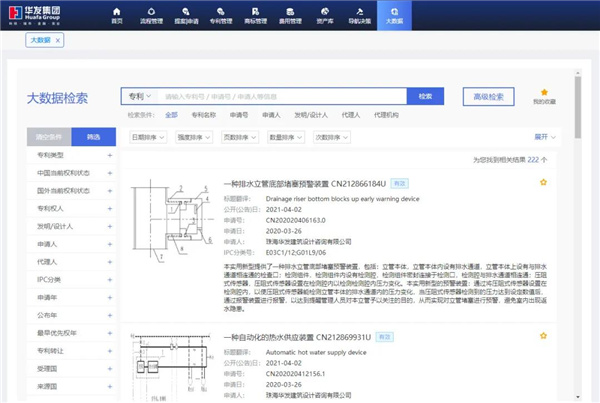Select the 专利名称 search condition
The width and height of the screenshot is (600, 403).
click(204, 115)
